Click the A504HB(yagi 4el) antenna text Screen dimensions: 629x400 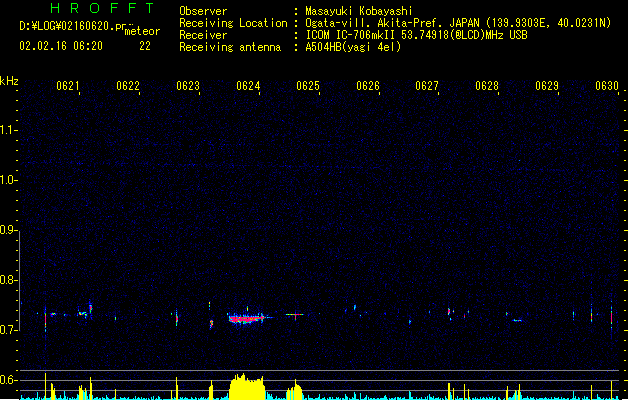tap(353, 47)
